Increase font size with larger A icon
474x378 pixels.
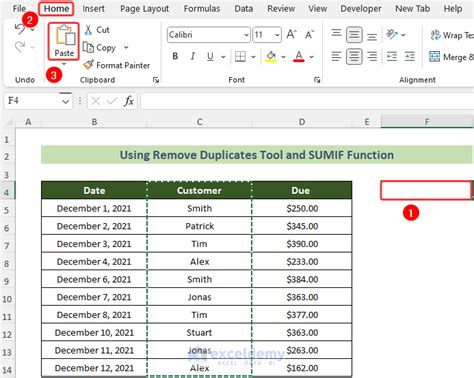point(291,34)
